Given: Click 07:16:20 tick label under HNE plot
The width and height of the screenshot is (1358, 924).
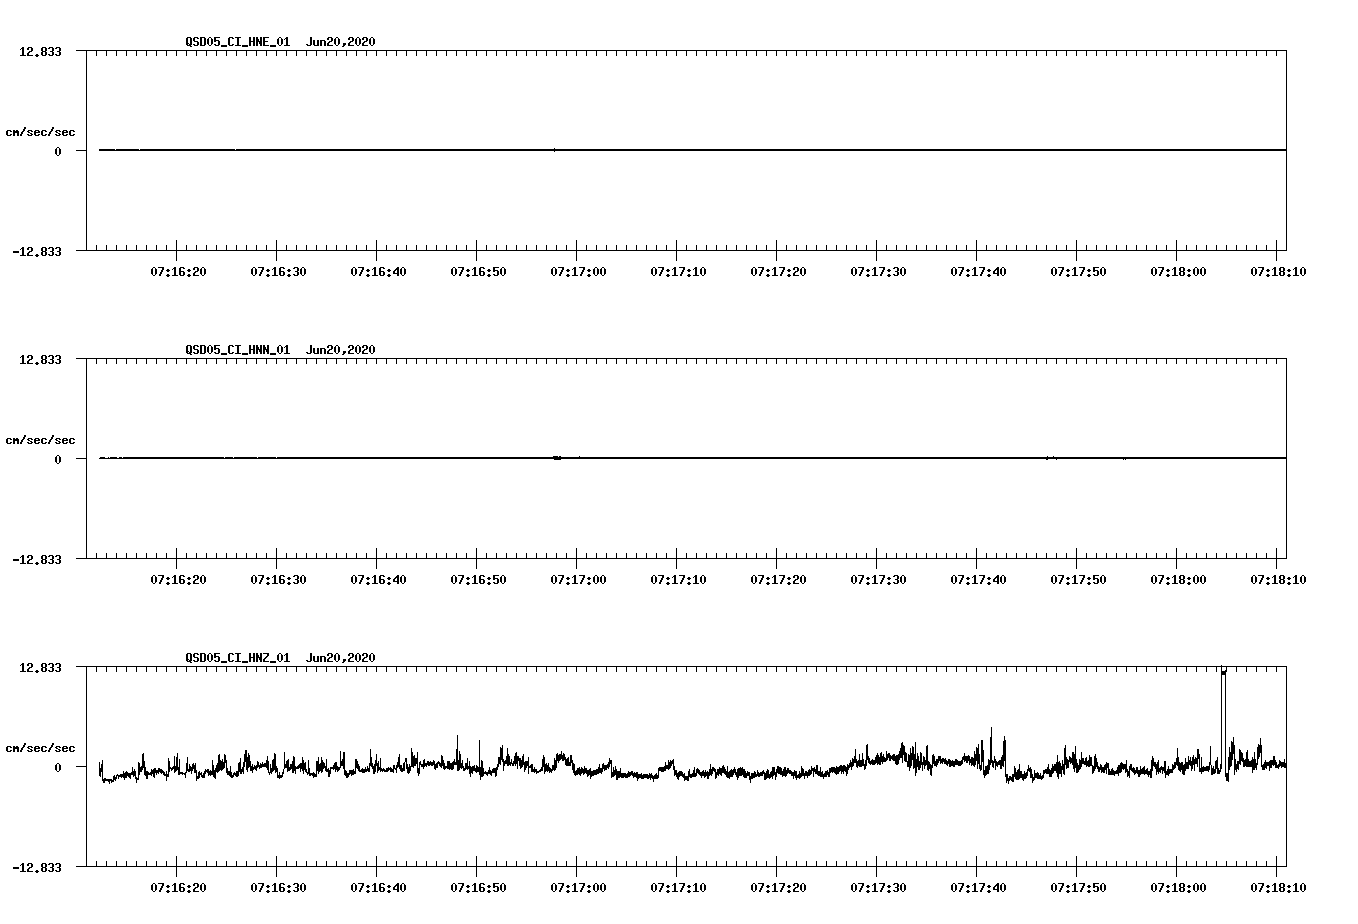Looking at the screenshot, I should (179, 271).
